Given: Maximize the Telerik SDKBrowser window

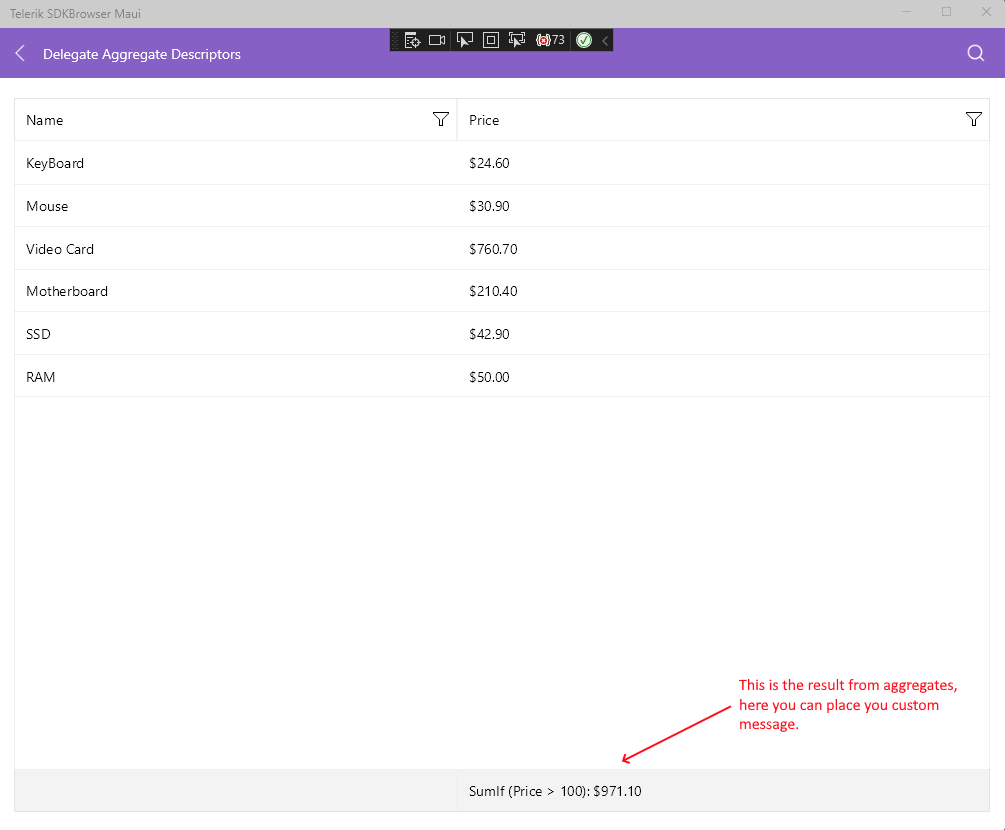Looking at the screenshot, I should [946, 13].
